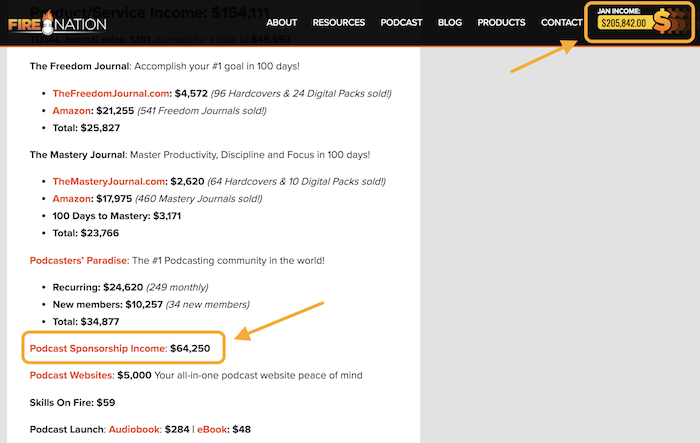
Task: Click the Fire Nation logo
Action: tap(57, 23)
